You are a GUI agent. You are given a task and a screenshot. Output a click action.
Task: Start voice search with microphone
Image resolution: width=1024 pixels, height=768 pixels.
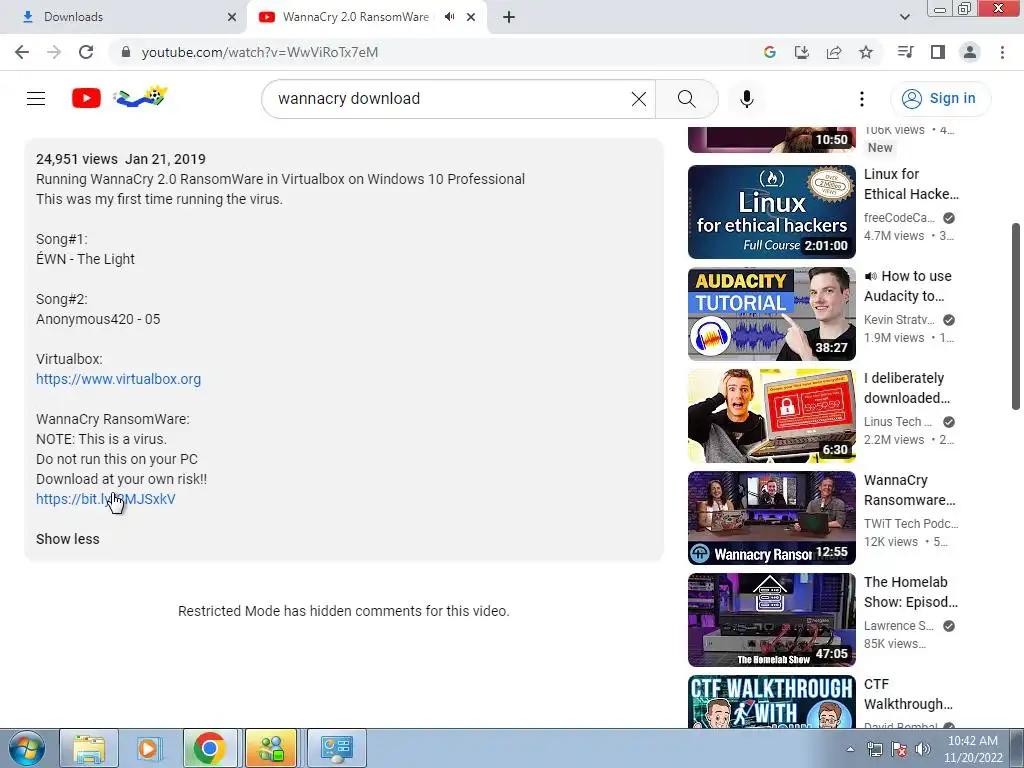[x=747, y=99]
